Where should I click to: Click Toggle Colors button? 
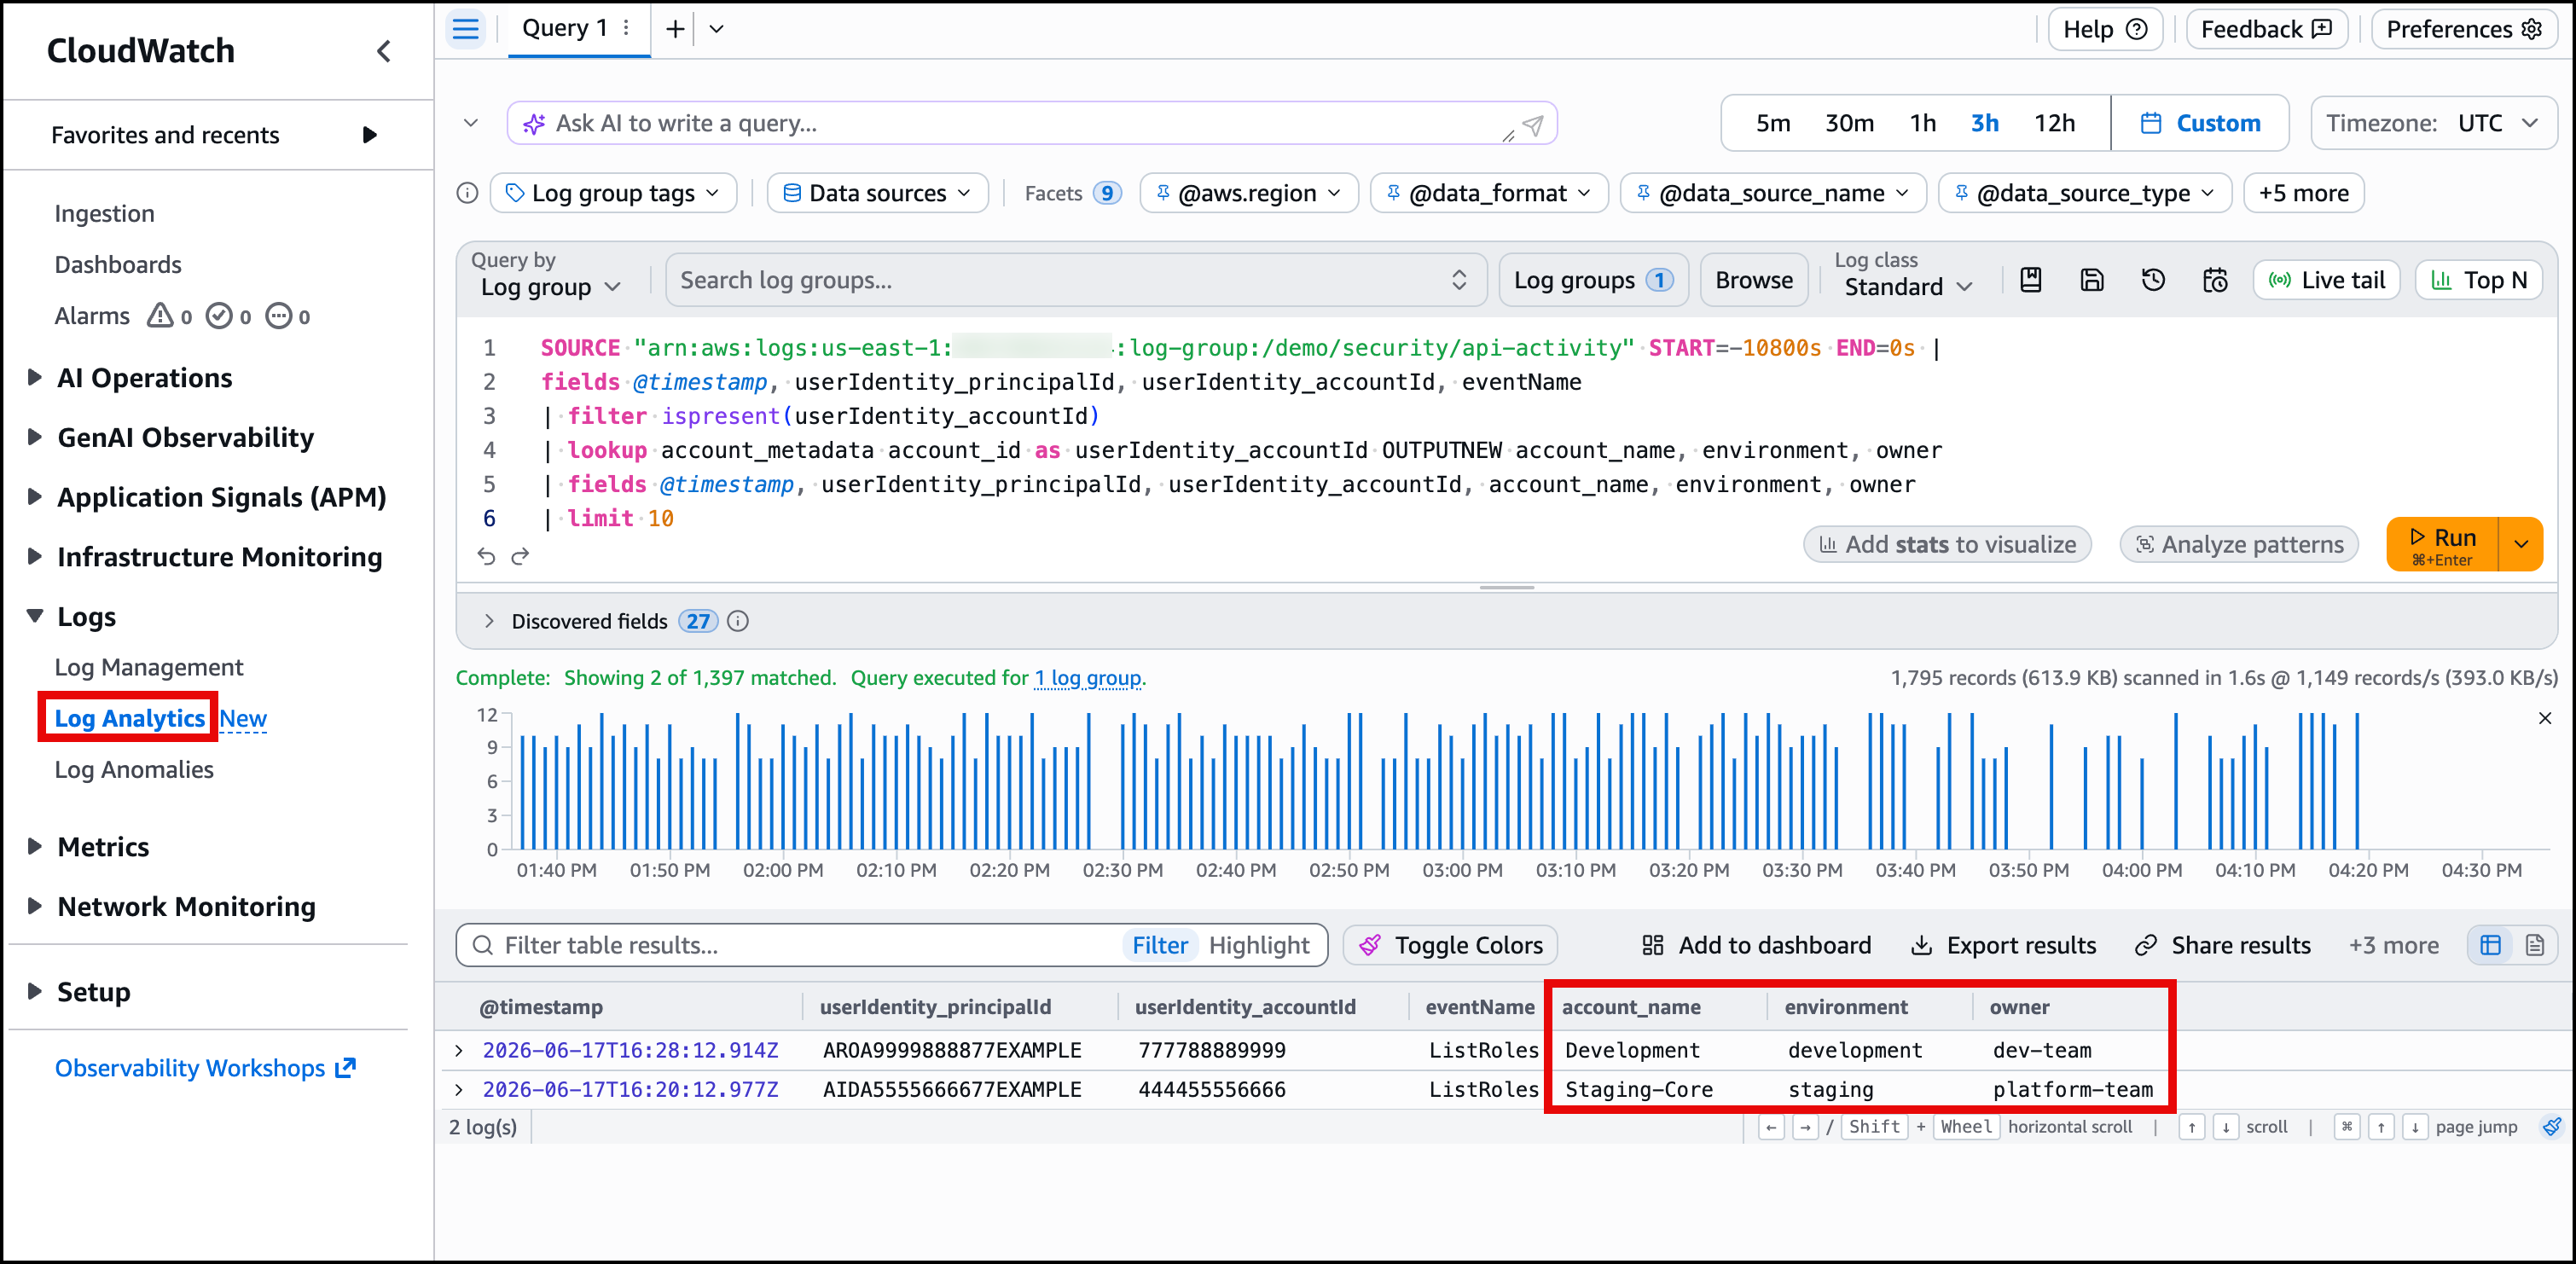tap(1450, 945)
